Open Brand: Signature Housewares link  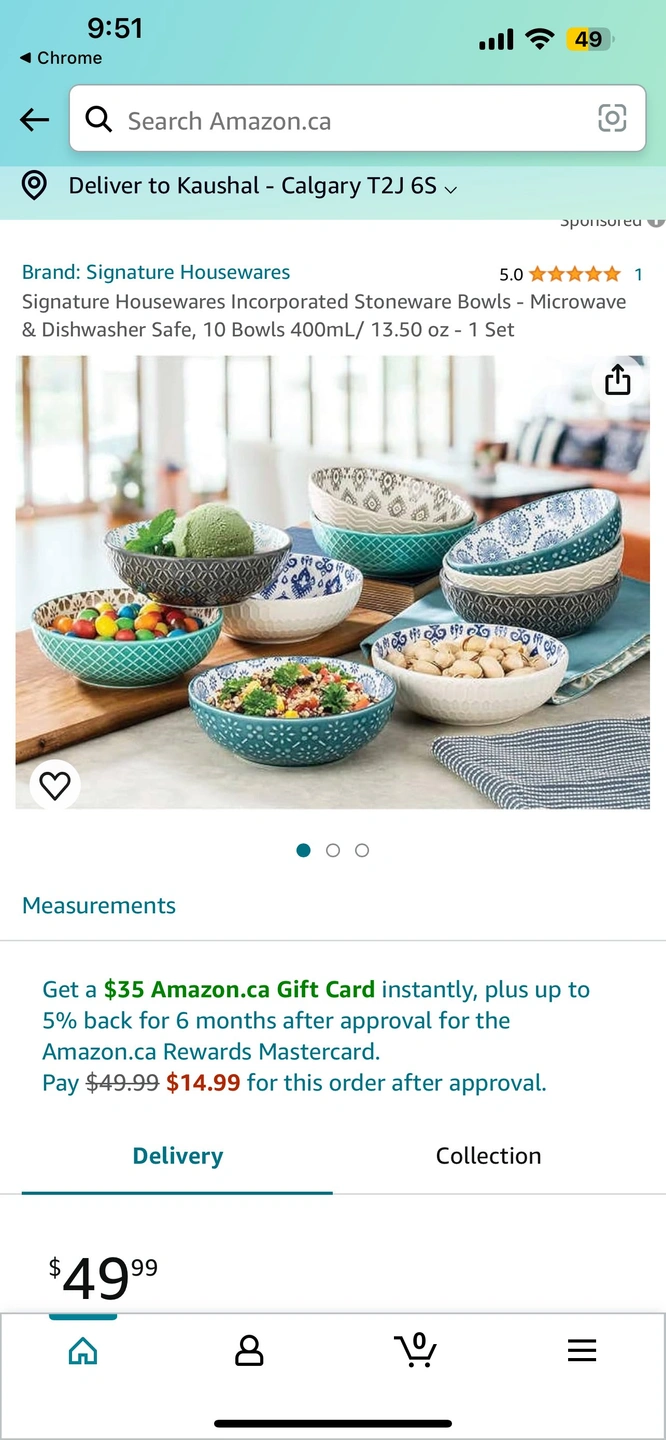pyautogui.click(x=156, y=272)
